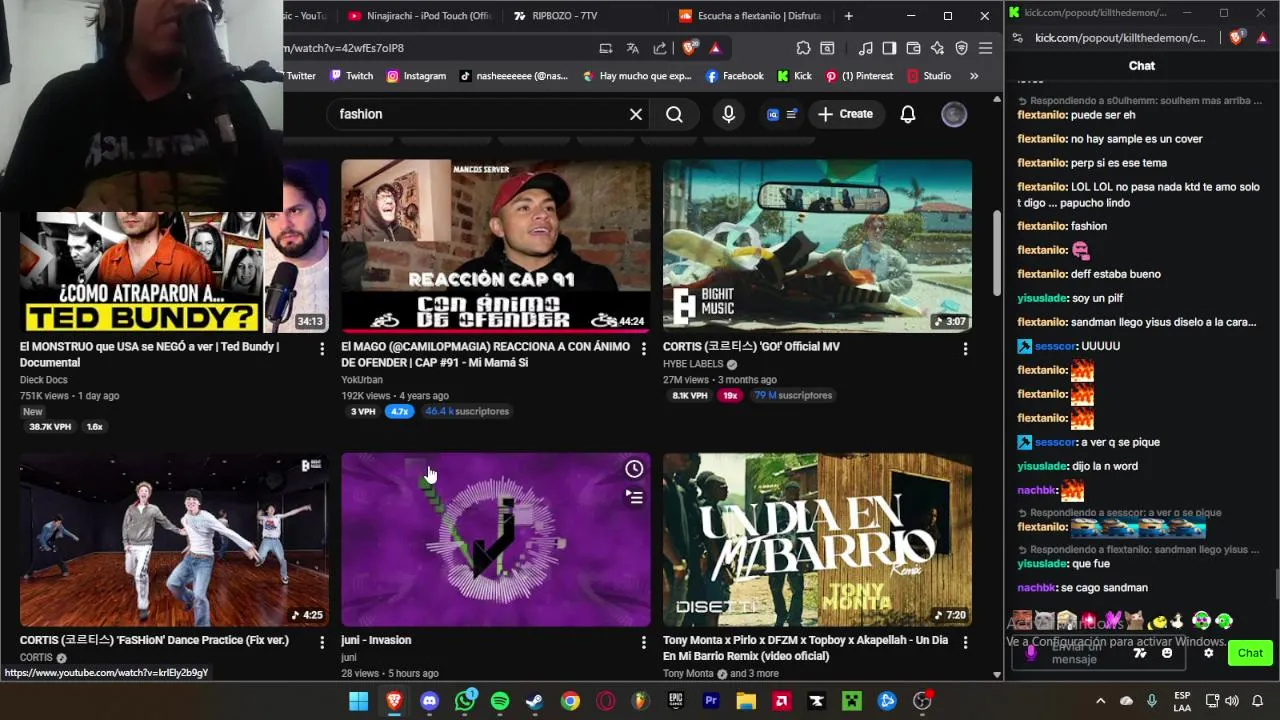The width and height of the screenshot is (1280, 720).
Task: Open Steam from the taskbar
Action: coord(535,701)
